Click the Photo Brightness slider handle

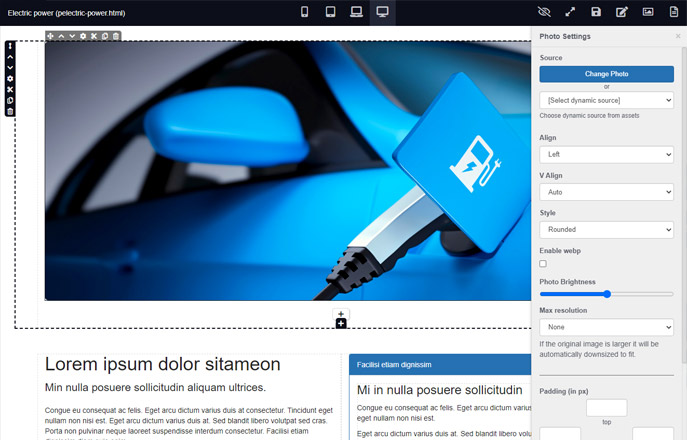click(607, 294)
